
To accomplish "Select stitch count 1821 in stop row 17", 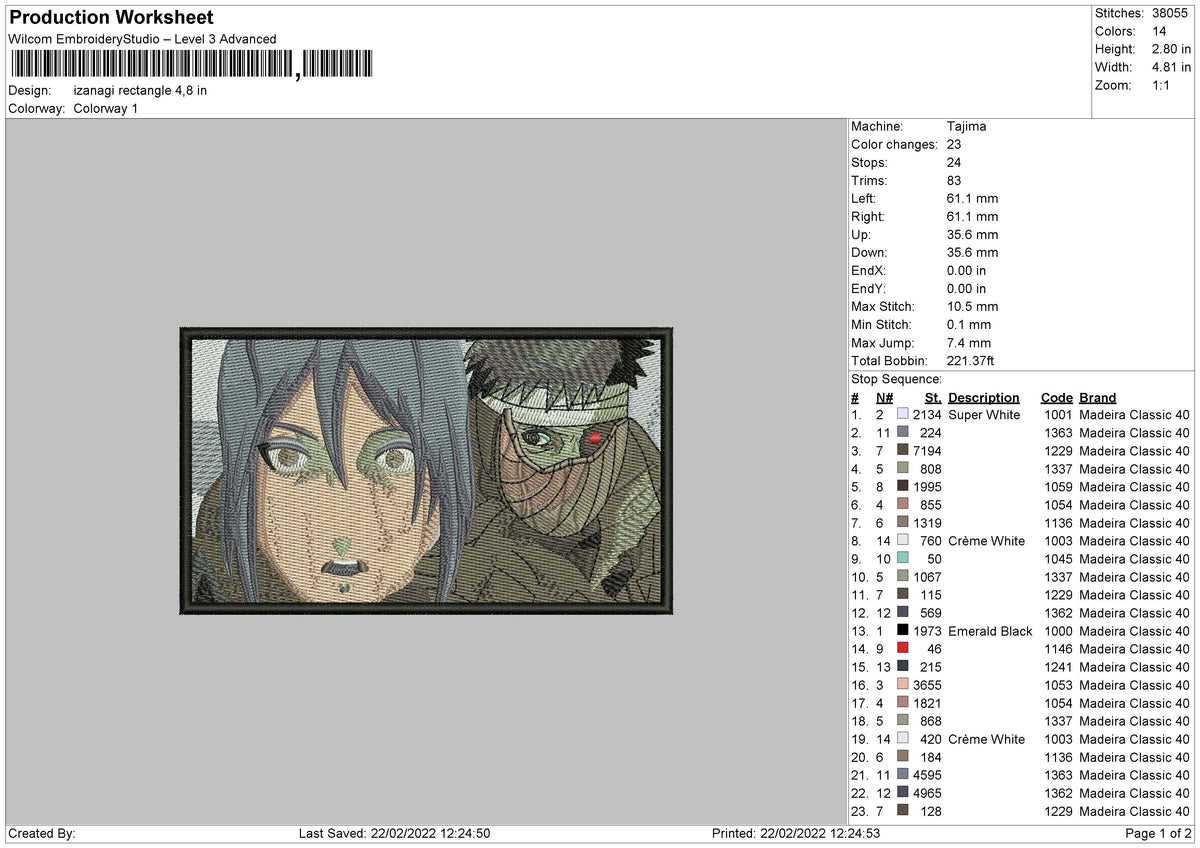I will [927, 703].
